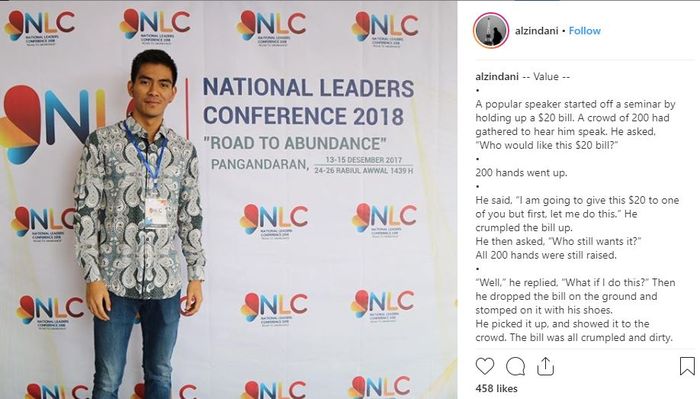Click the caption line "200 hands went up."
Screen dimensions: 700x399
click(521, 173)
